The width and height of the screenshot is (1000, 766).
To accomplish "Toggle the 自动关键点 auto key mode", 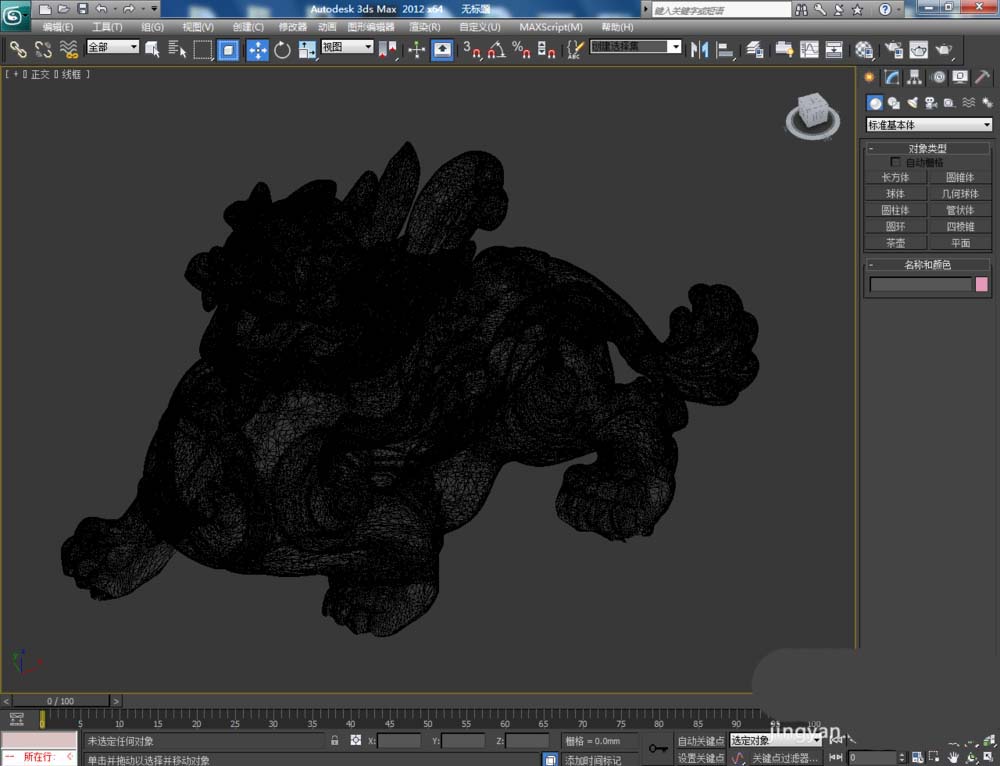I will 700,741.
